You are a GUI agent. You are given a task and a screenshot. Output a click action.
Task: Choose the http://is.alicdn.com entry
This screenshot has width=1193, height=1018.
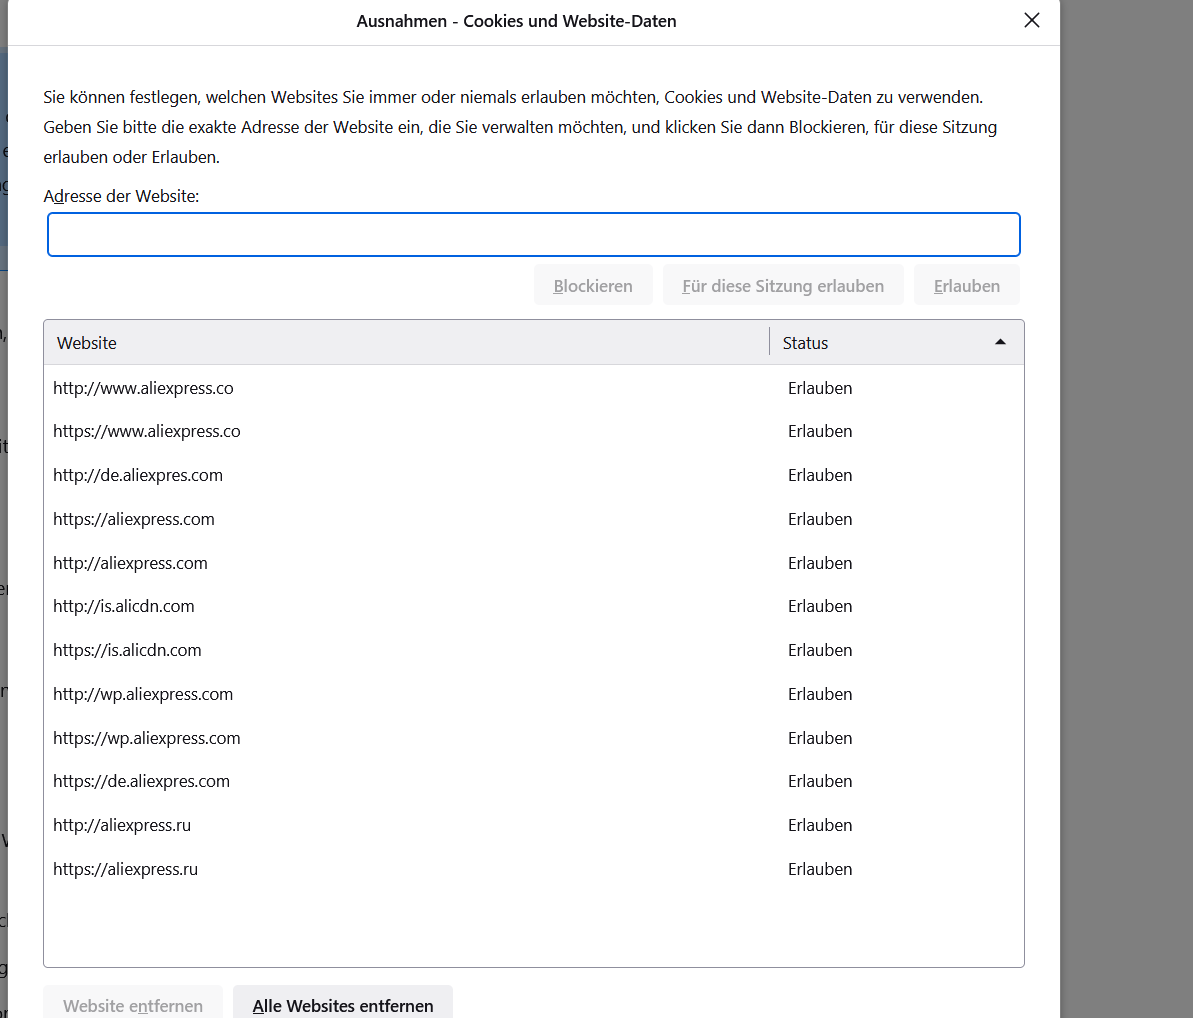[124, 606]
